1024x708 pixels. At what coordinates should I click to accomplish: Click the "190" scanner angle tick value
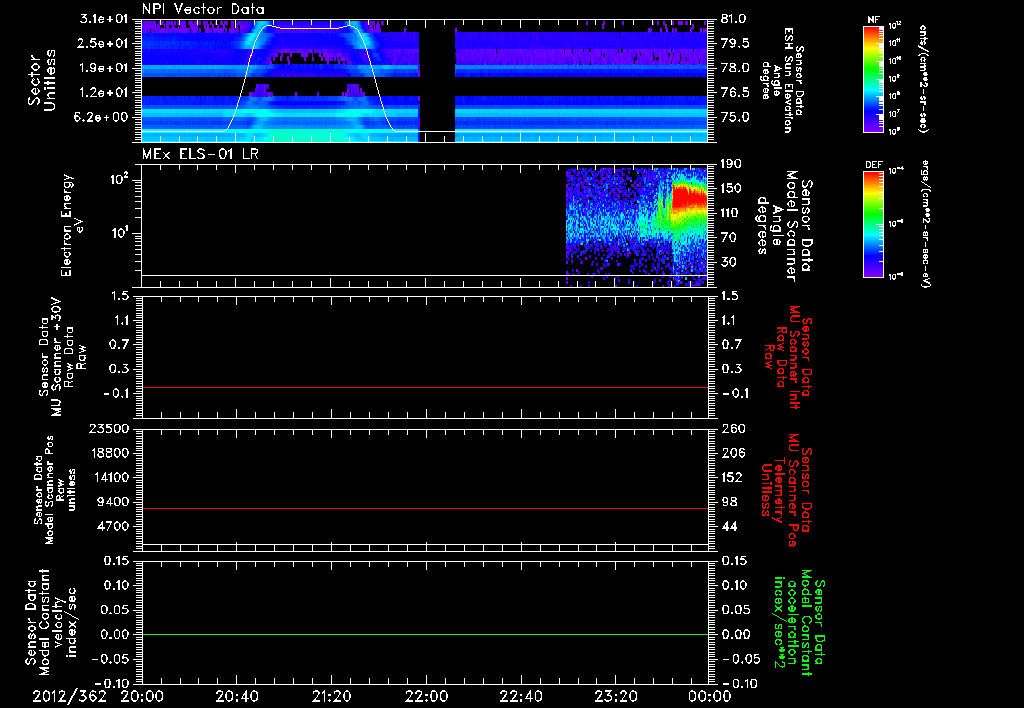731,164
